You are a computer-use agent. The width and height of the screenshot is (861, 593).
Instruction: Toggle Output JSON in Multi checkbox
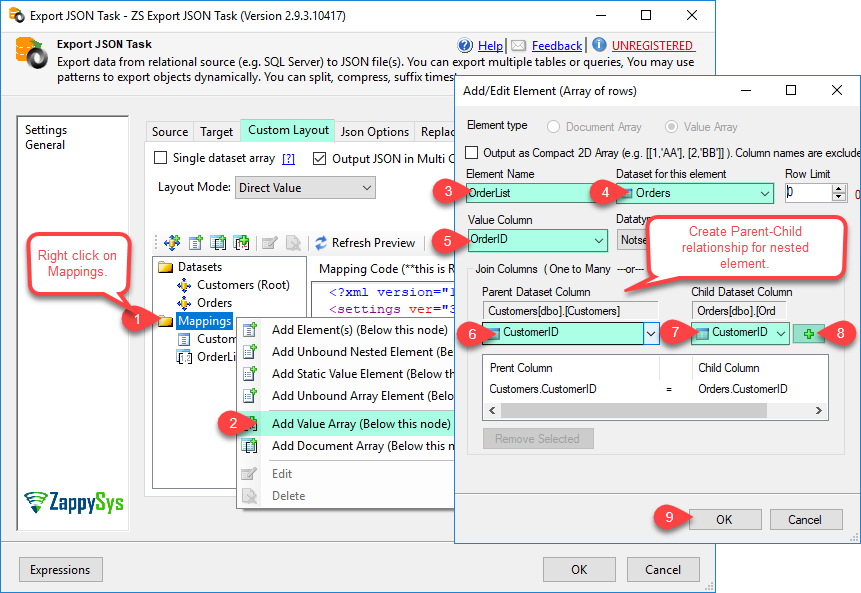point(319,159)
